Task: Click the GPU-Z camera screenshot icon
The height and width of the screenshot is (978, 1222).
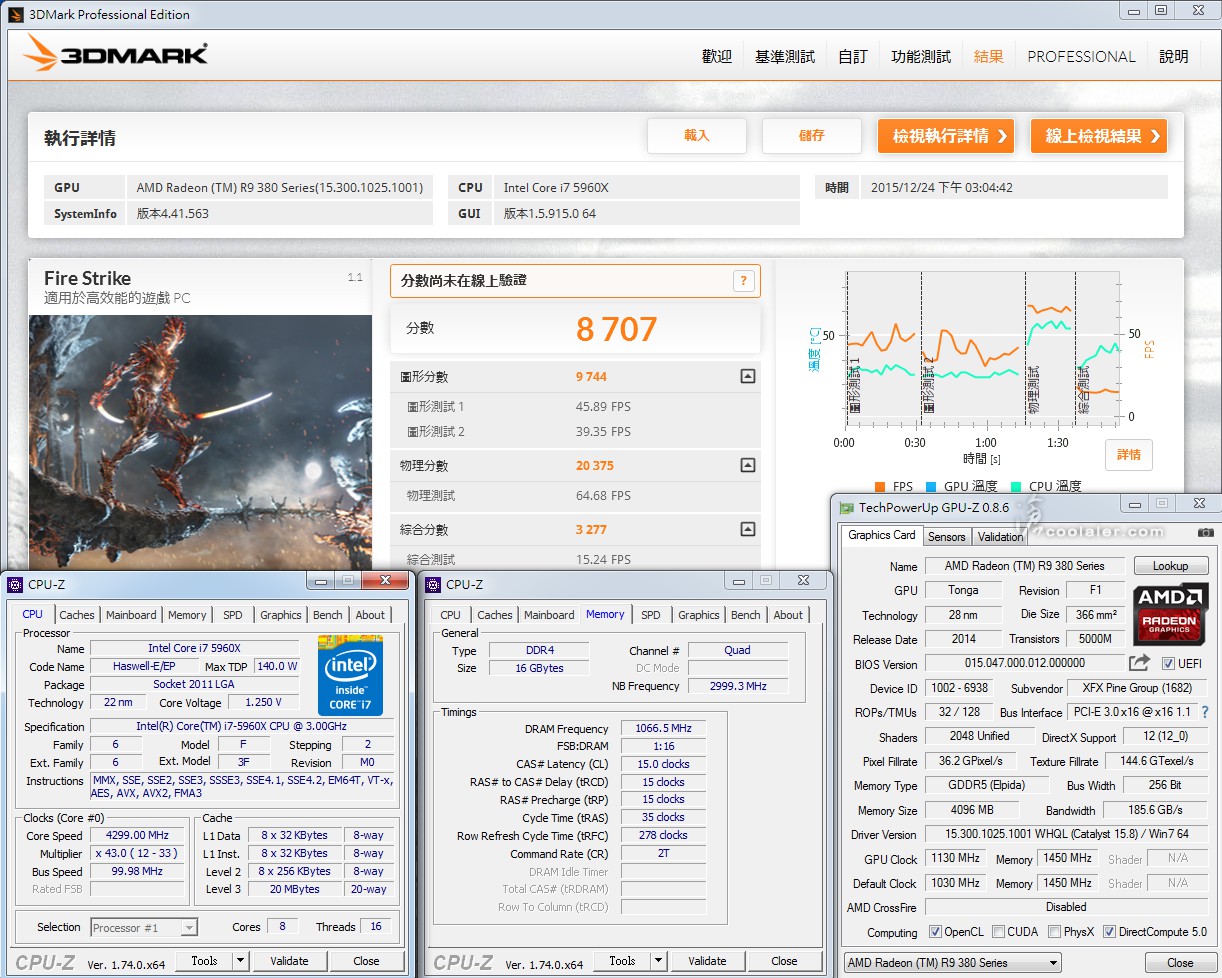Action: (1206, 534)
